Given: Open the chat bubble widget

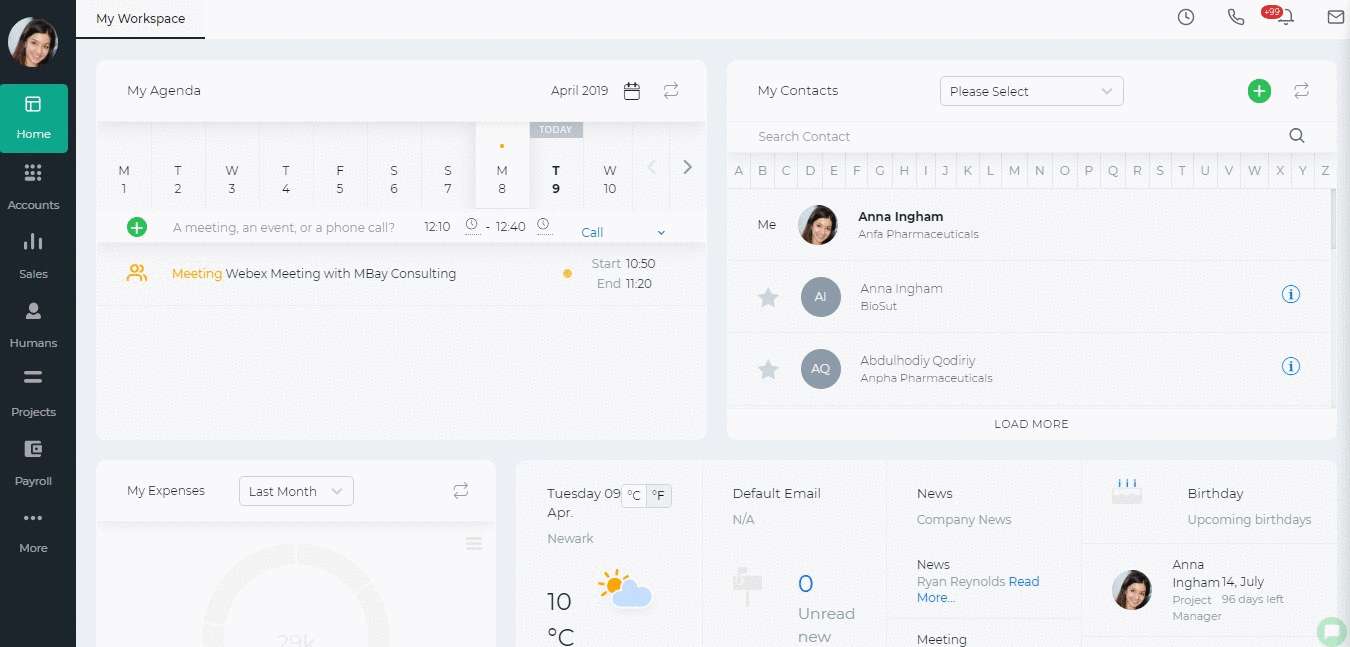Looking at the screenshot, I should (1332, 631).
